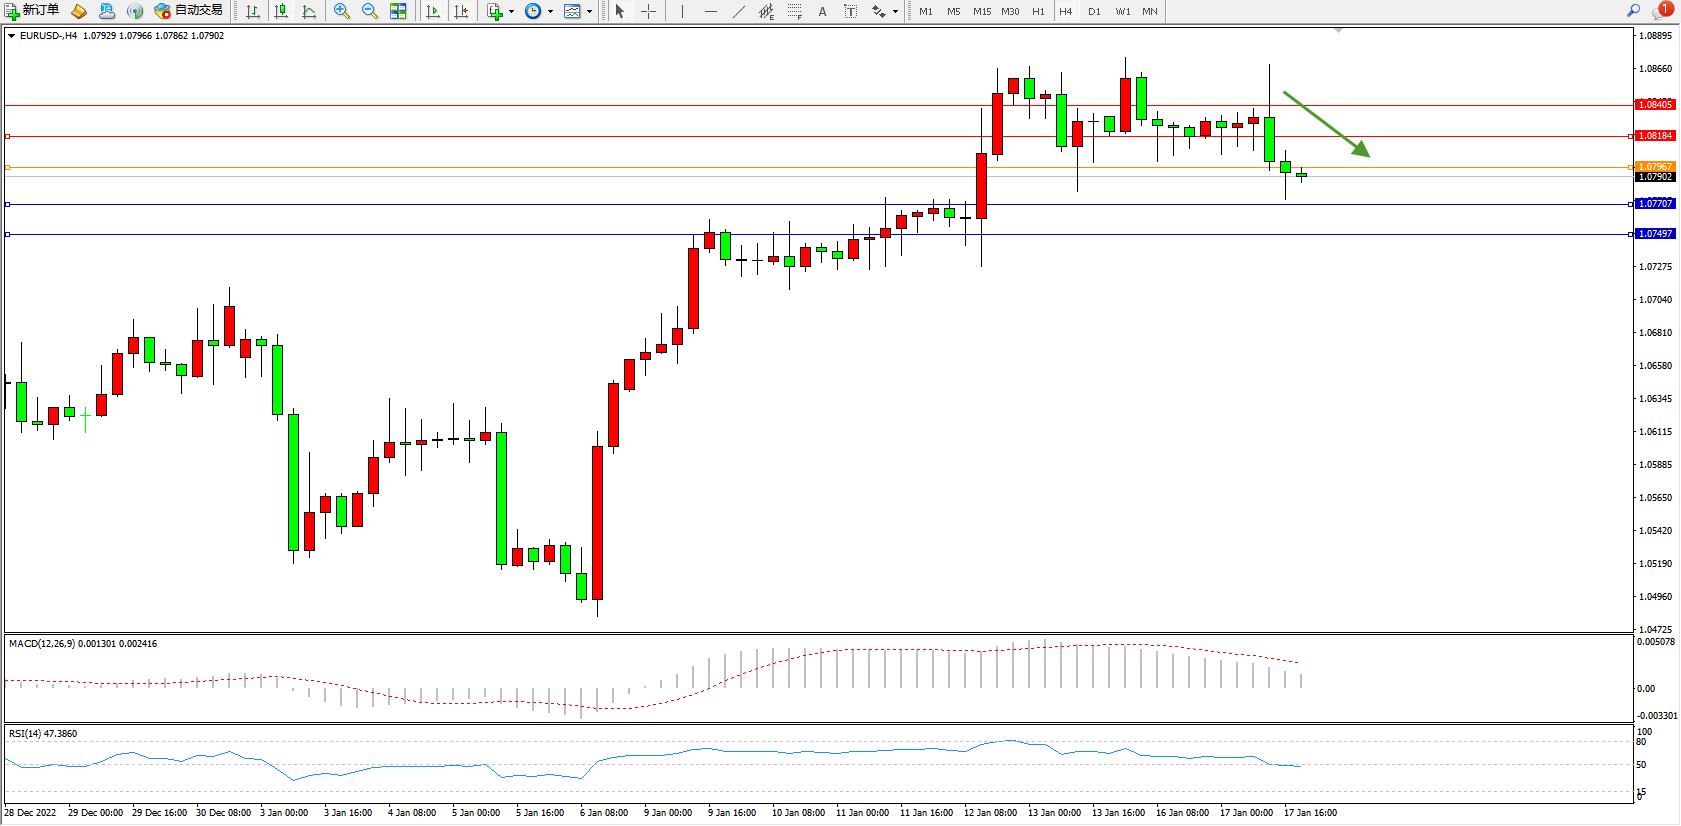Pick the Fibonacci retracement tool
This screenshot has height=826, width=1681.
pos(794,11)
